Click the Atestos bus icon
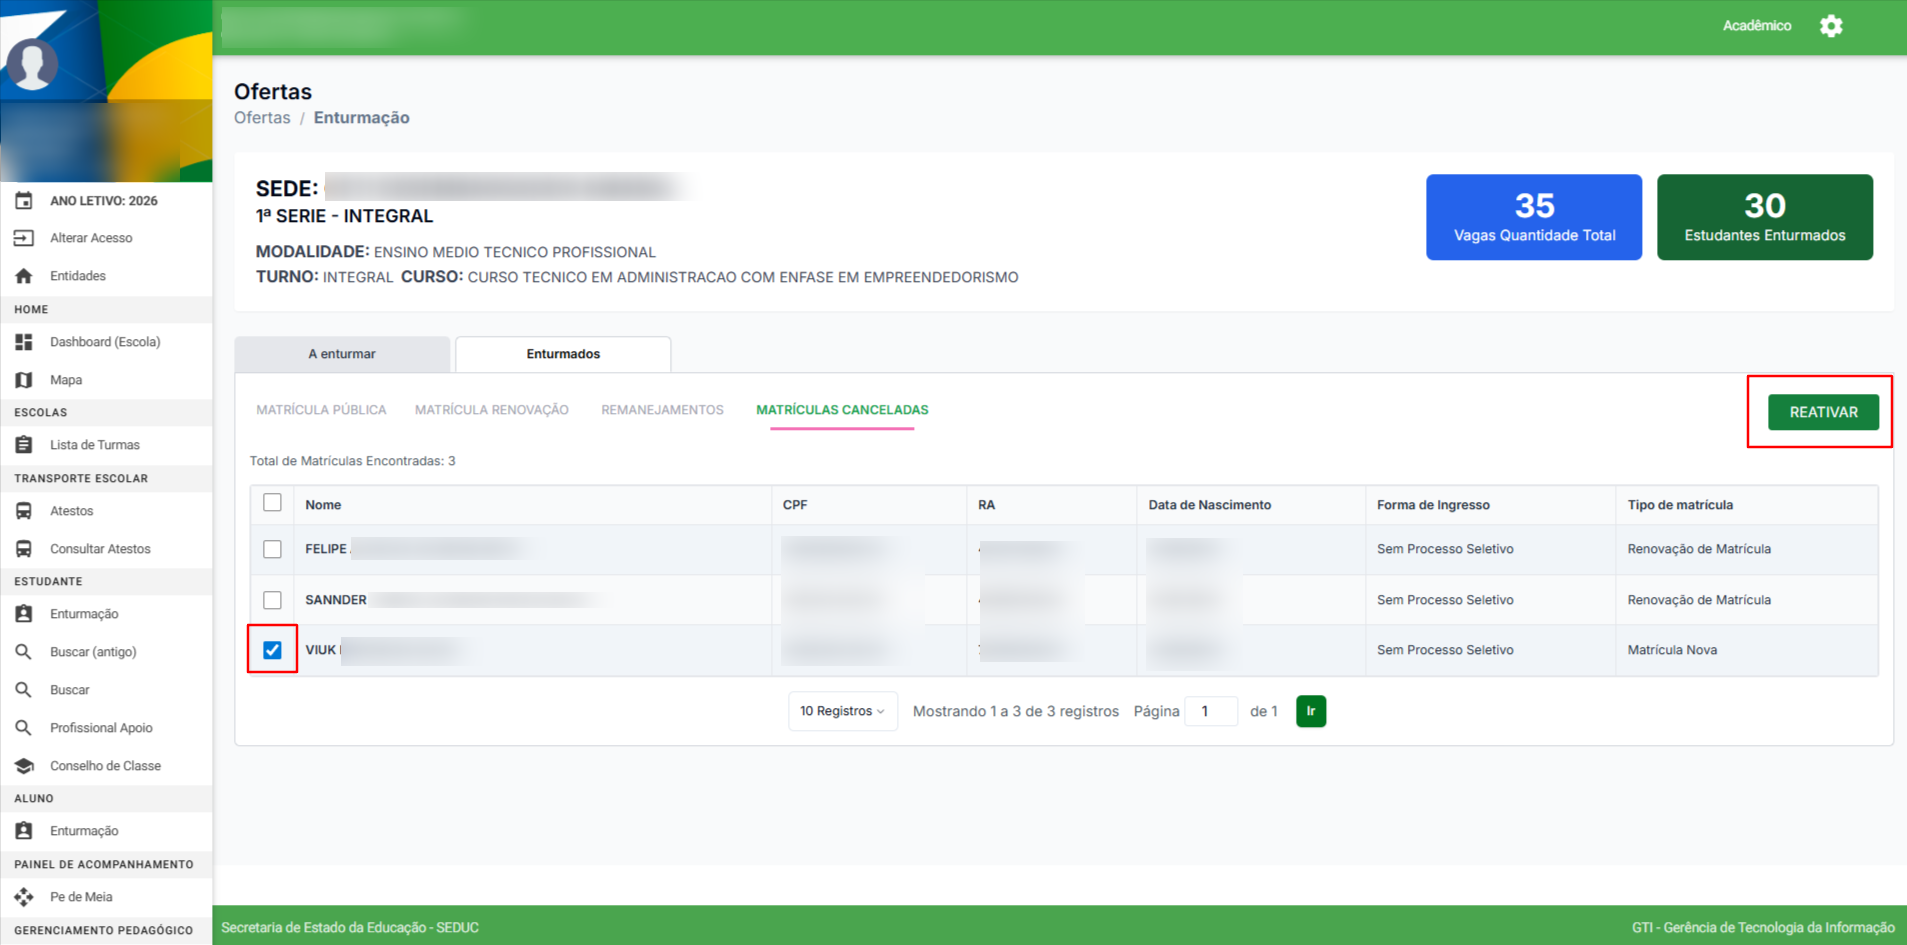Viewport: 1907px width, 945px height. pyautogui.click(x=24, y=511)
